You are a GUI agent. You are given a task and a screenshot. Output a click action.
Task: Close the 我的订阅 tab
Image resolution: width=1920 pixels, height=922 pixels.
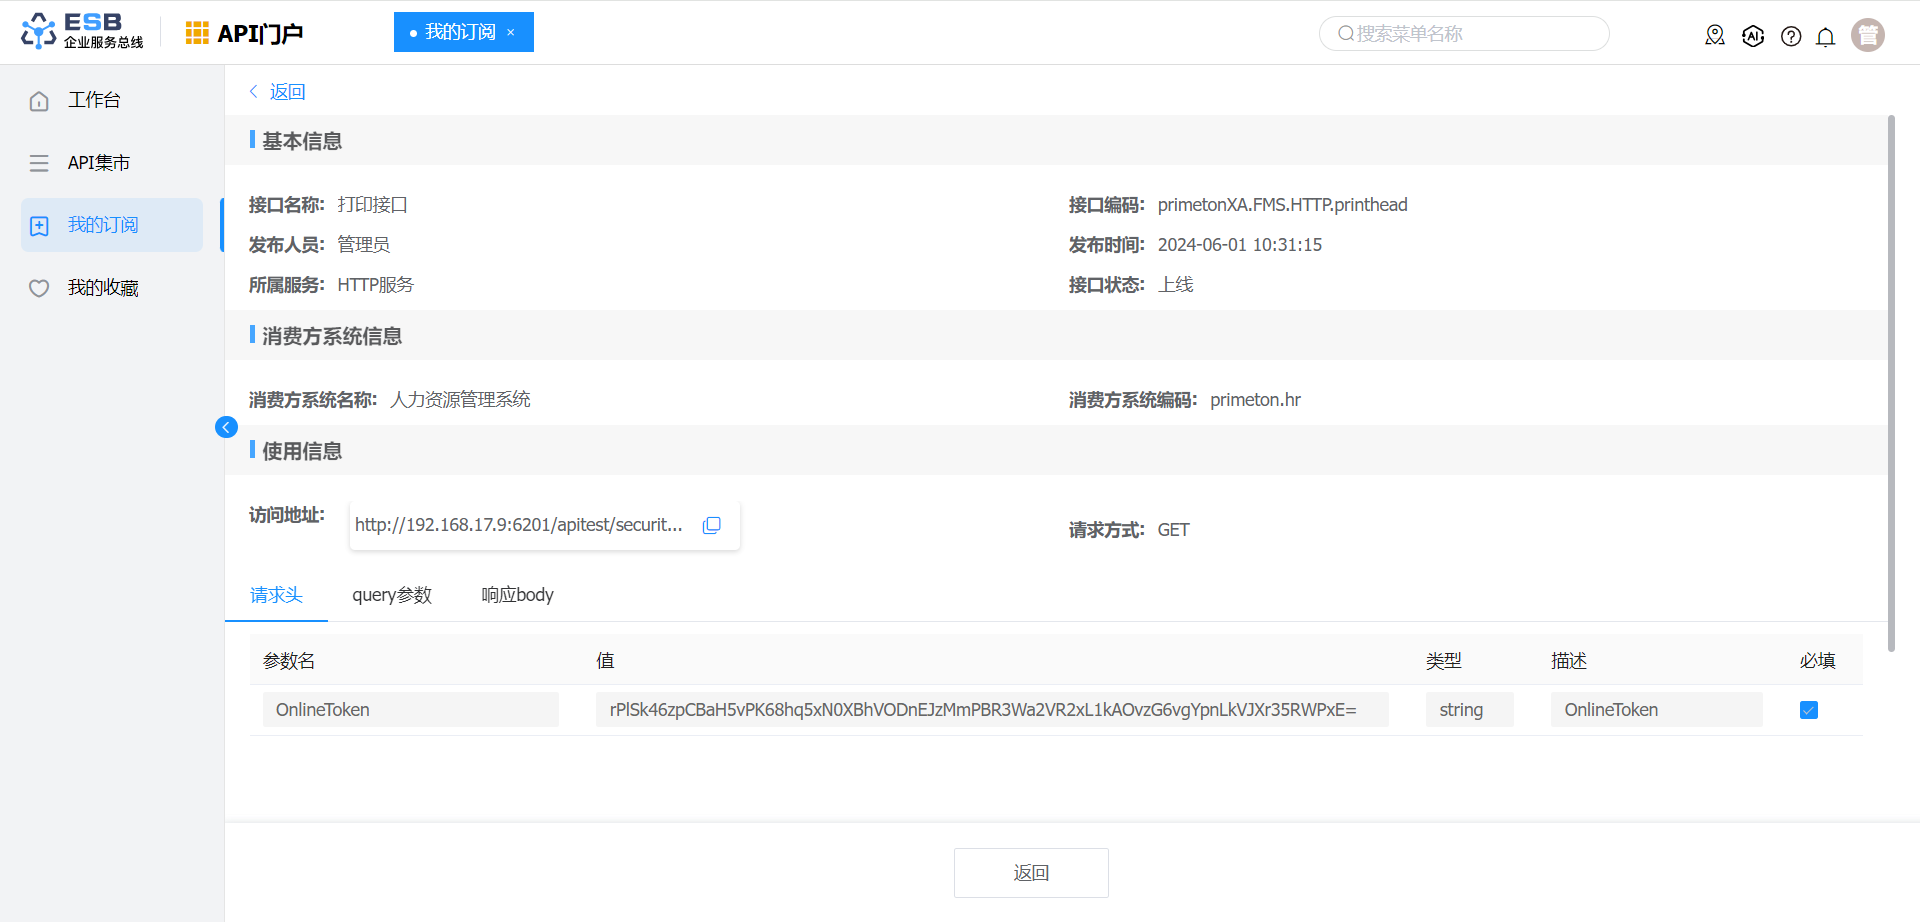click(511, 32)
